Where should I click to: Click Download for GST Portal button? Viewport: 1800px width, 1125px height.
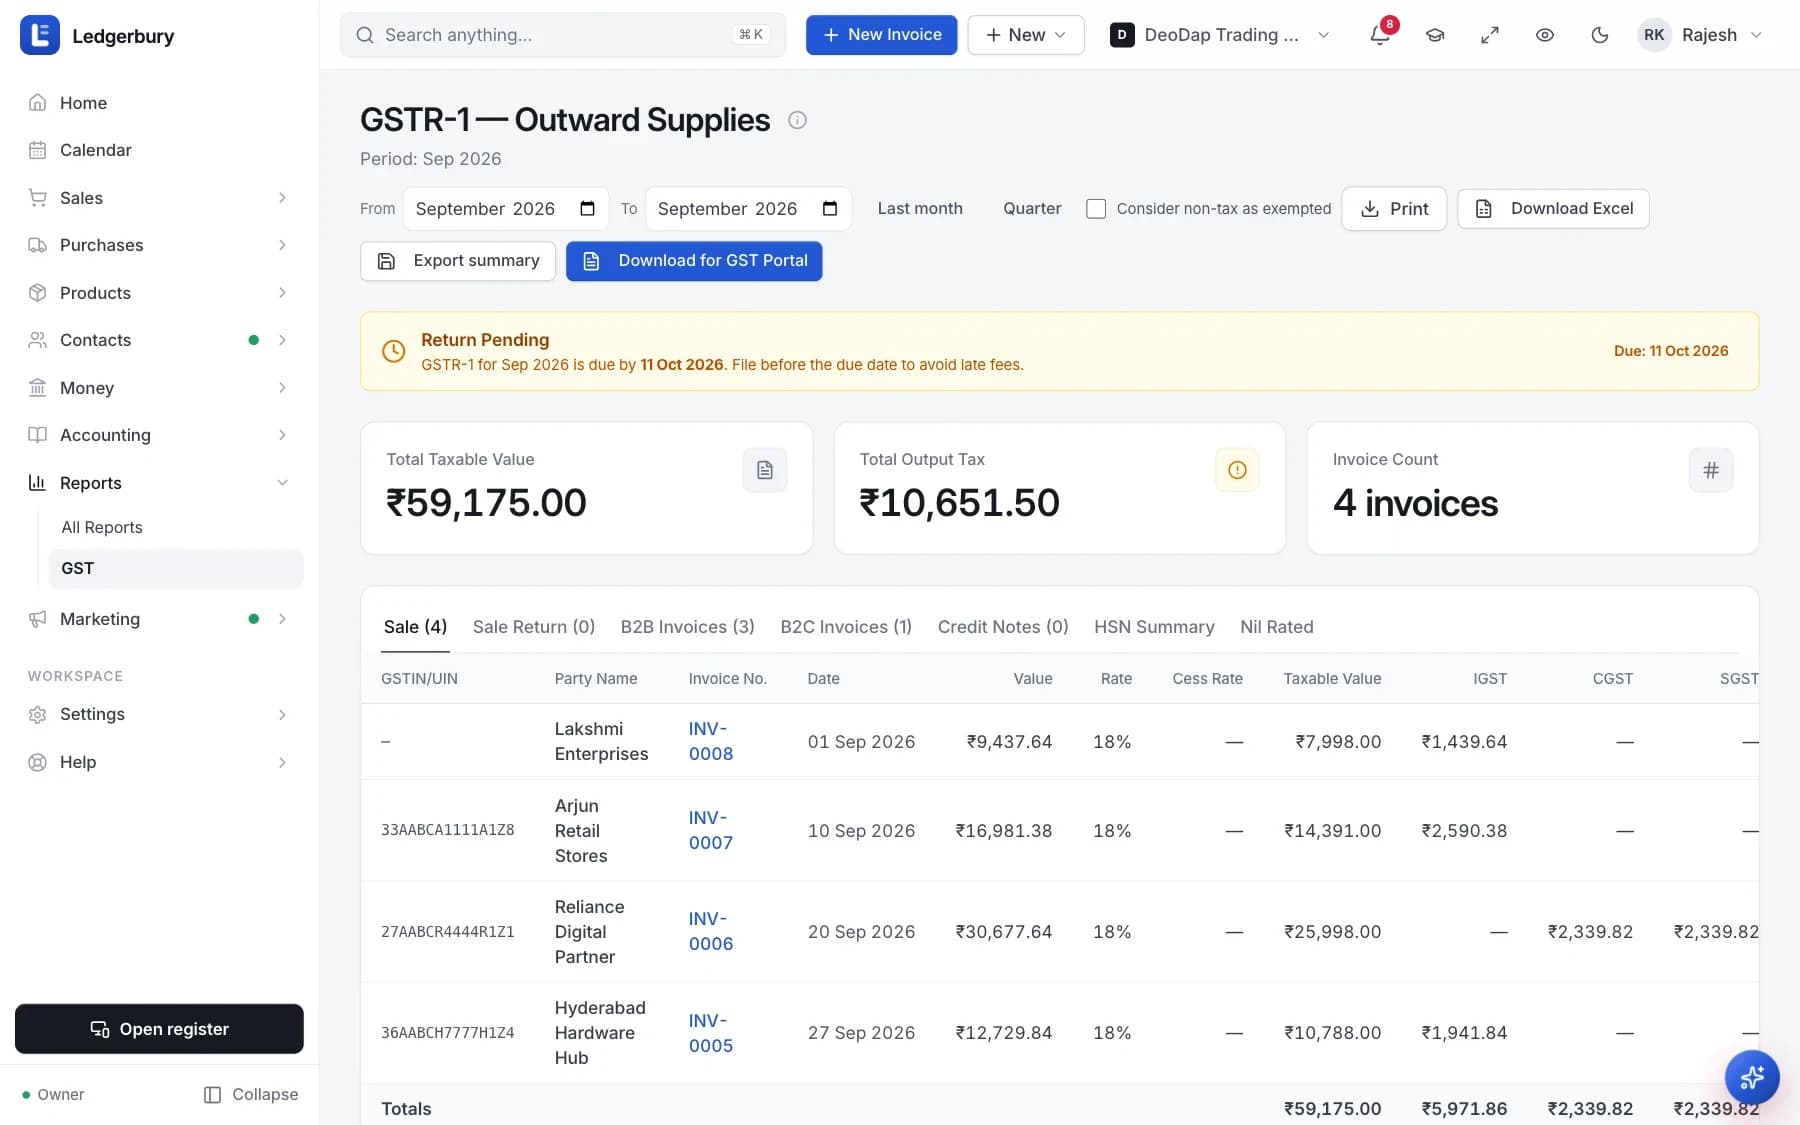694,261
